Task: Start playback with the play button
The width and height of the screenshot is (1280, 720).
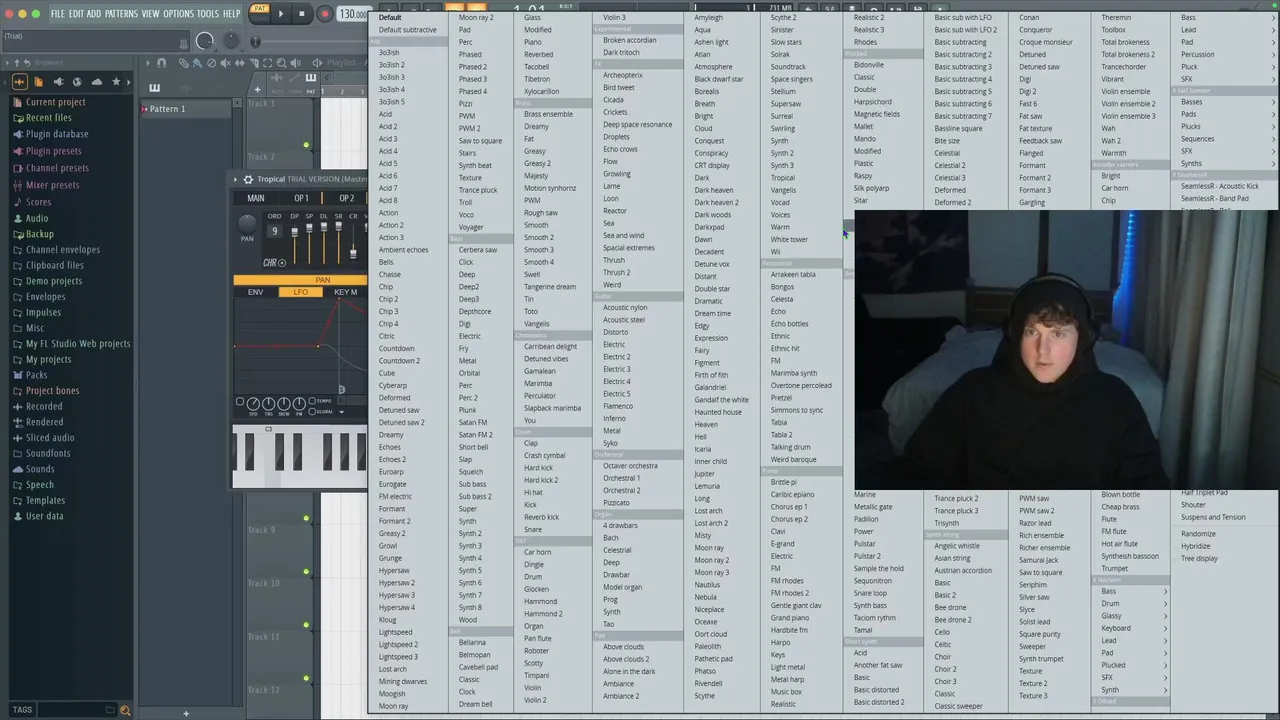Action: pos(281,14)
